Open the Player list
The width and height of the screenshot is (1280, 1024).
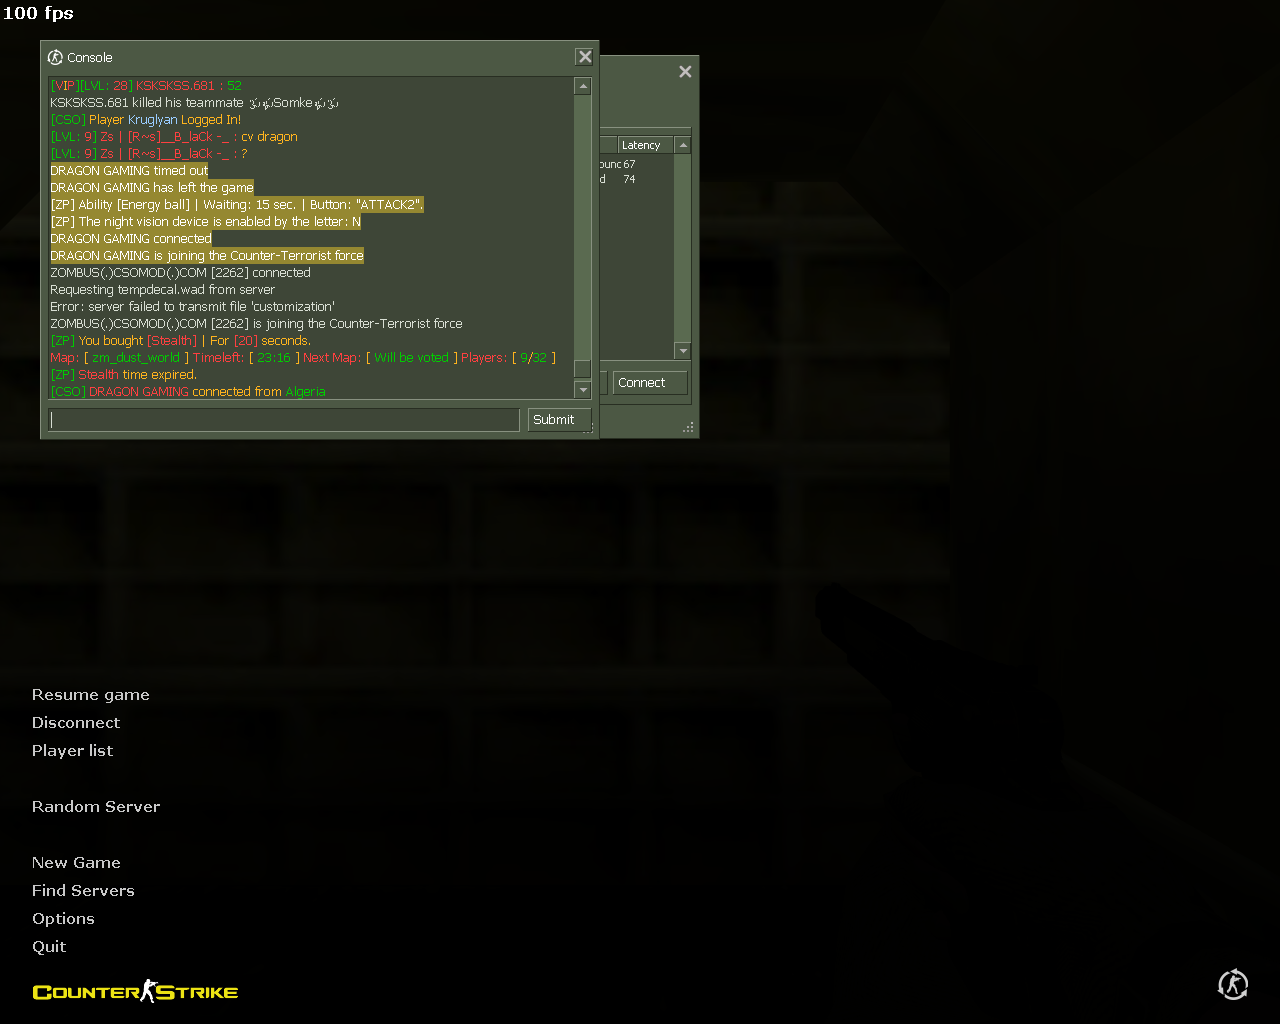pos(72,751)
